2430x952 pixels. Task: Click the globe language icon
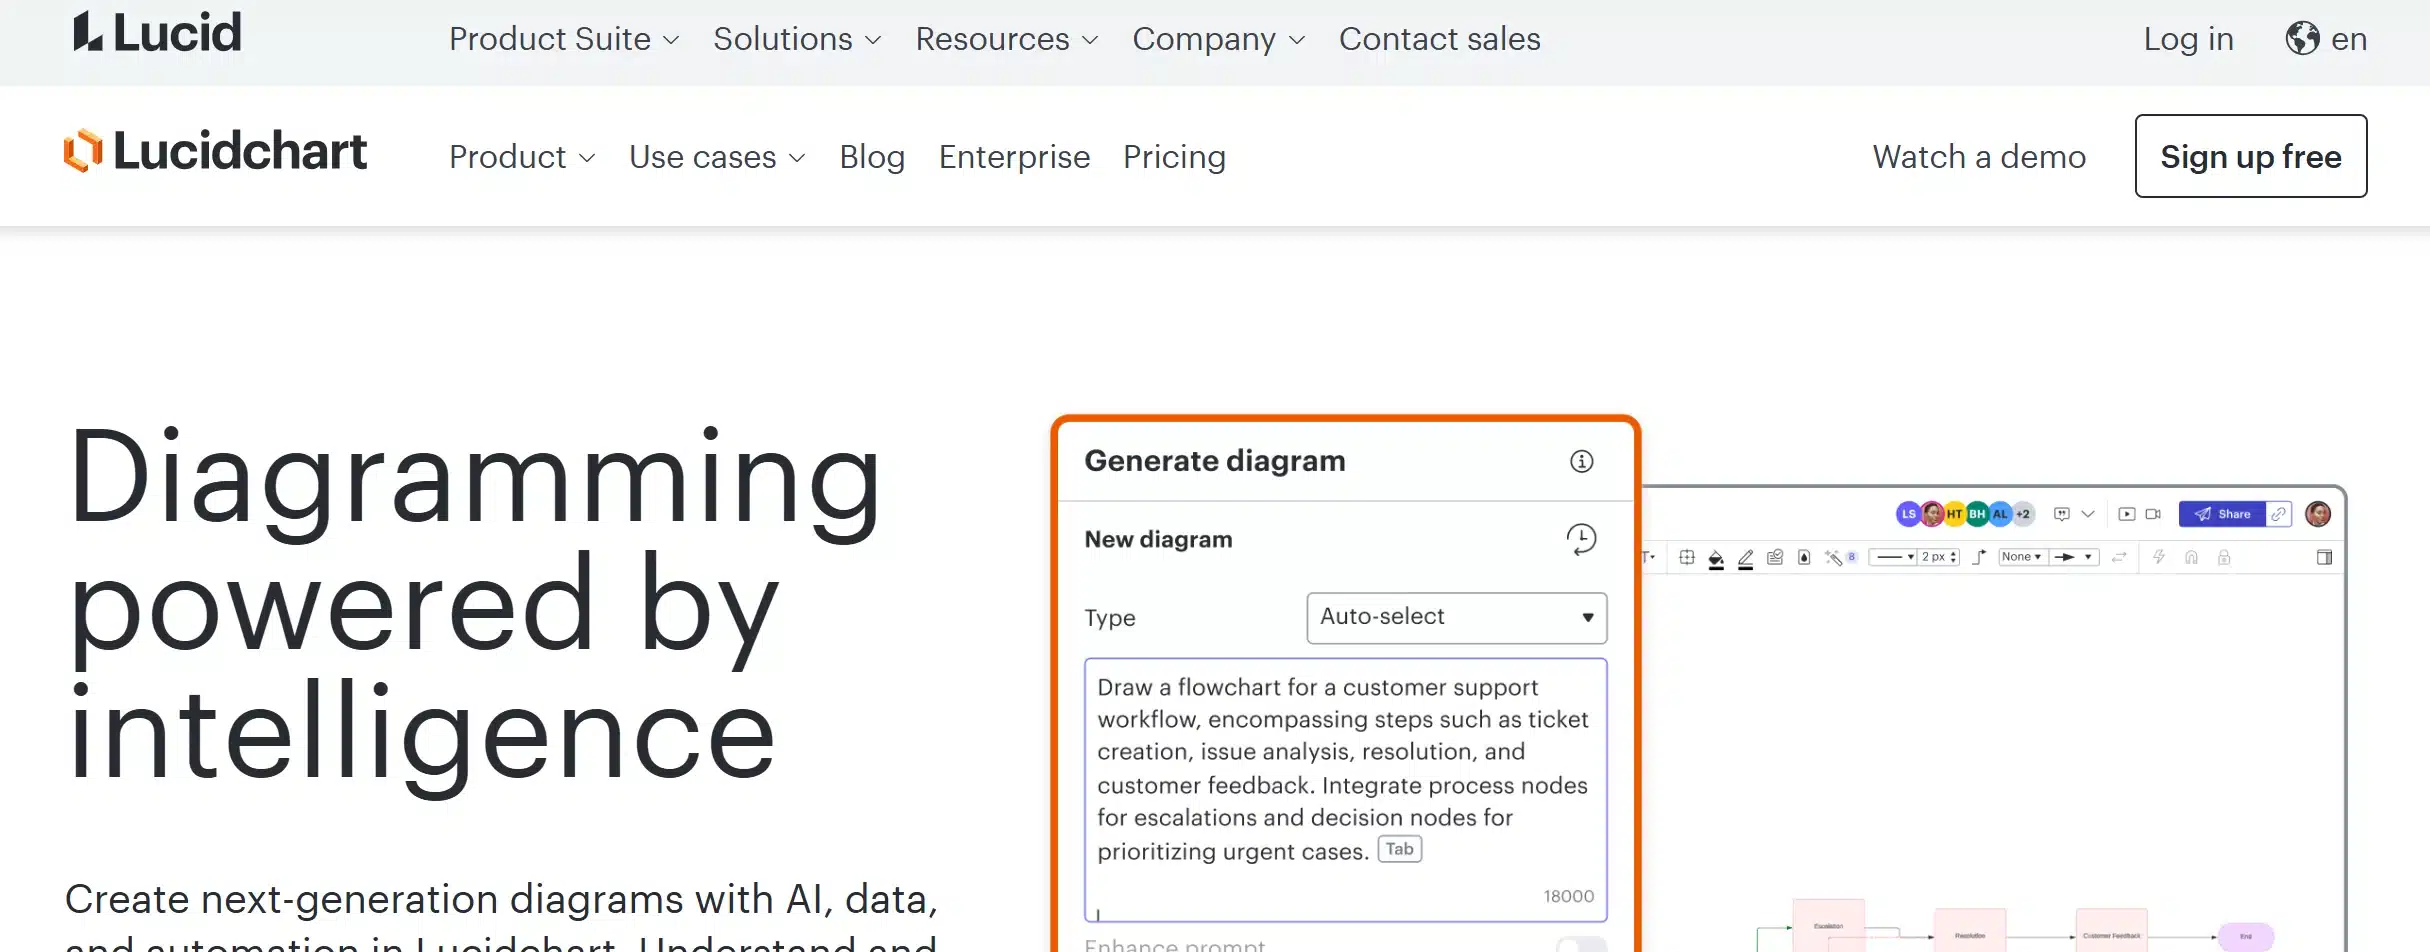(x=2302, y=39)
